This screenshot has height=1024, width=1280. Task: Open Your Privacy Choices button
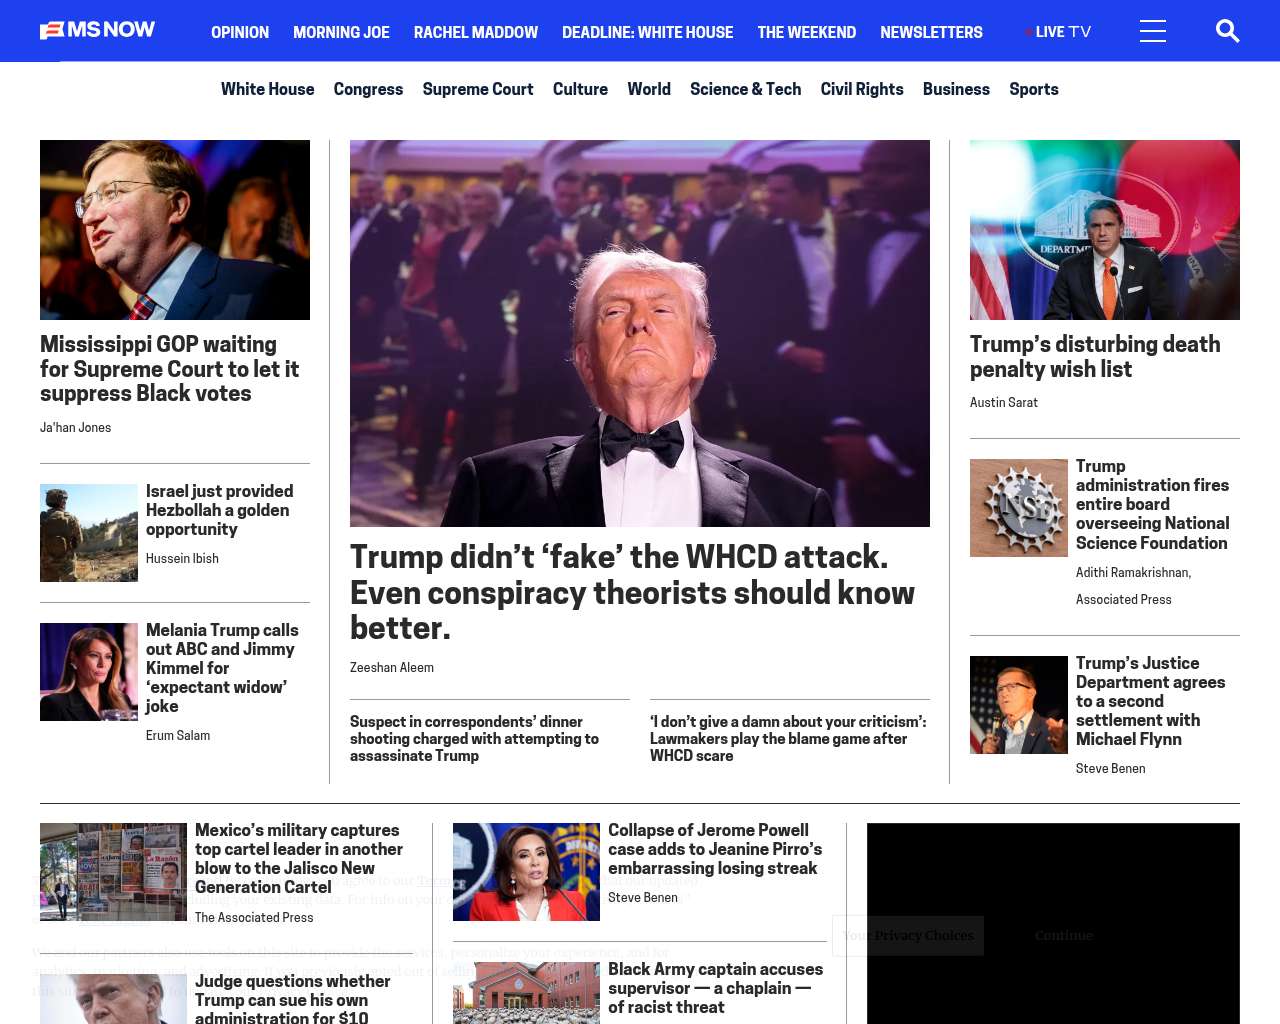click(908, 936)
